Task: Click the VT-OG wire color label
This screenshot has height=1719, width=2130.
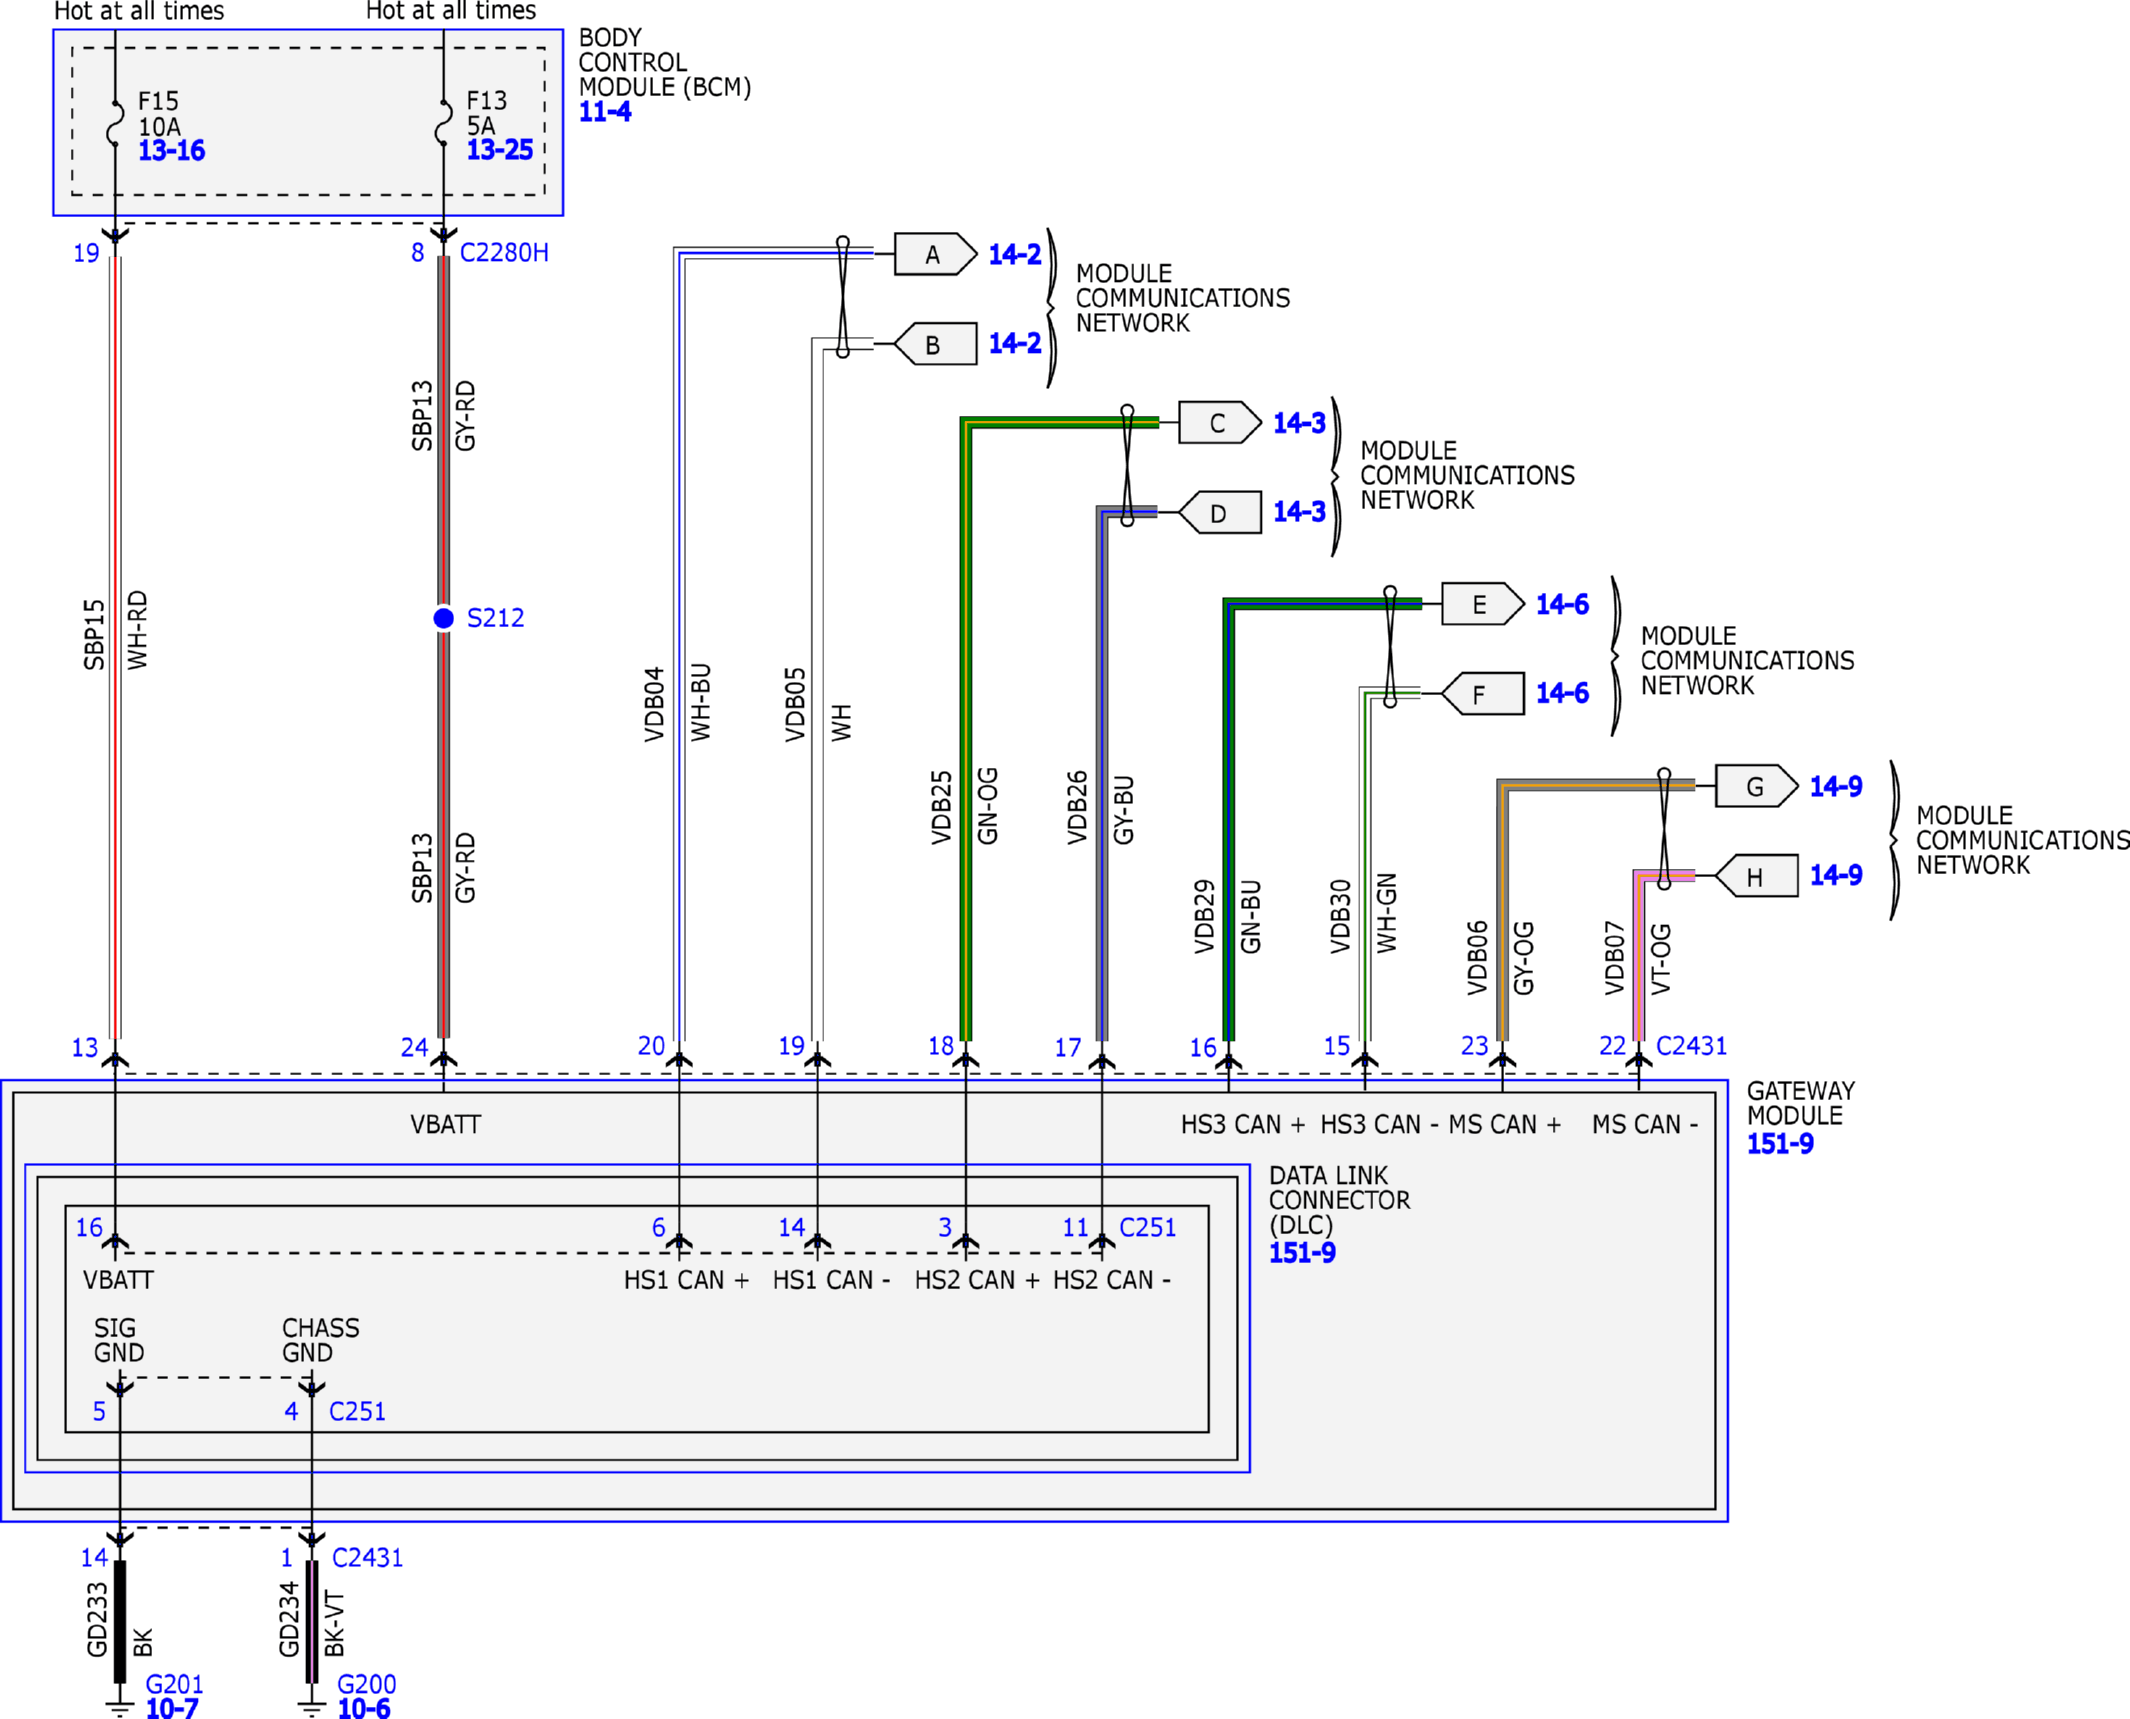Action: [1660, 959]
